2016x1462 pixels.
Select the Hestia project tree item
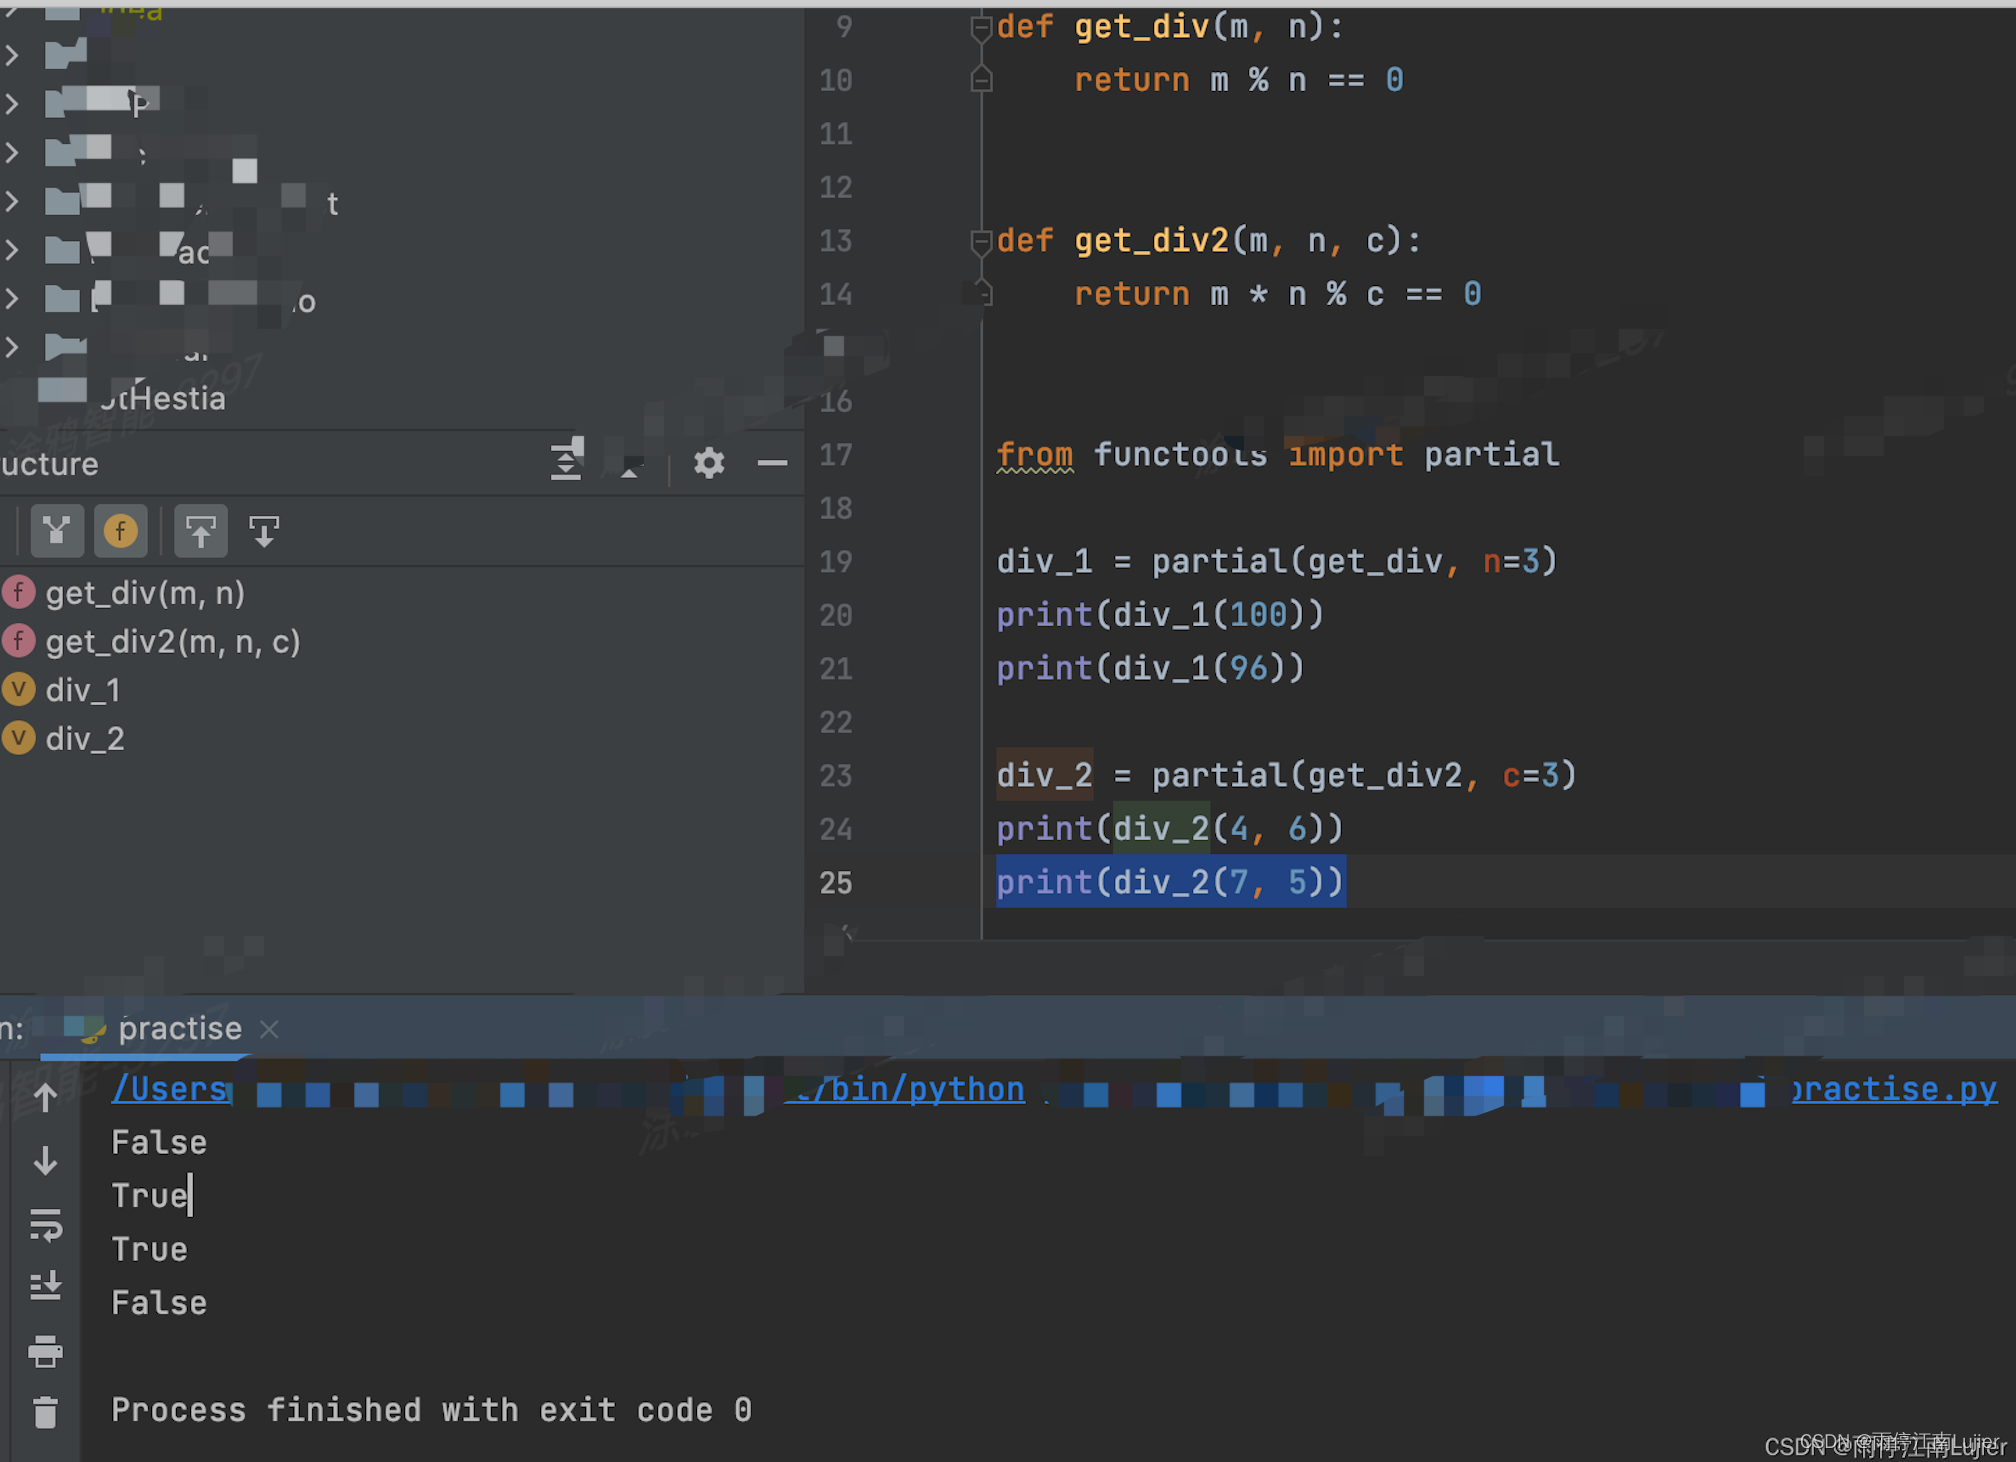coord(164,398)
